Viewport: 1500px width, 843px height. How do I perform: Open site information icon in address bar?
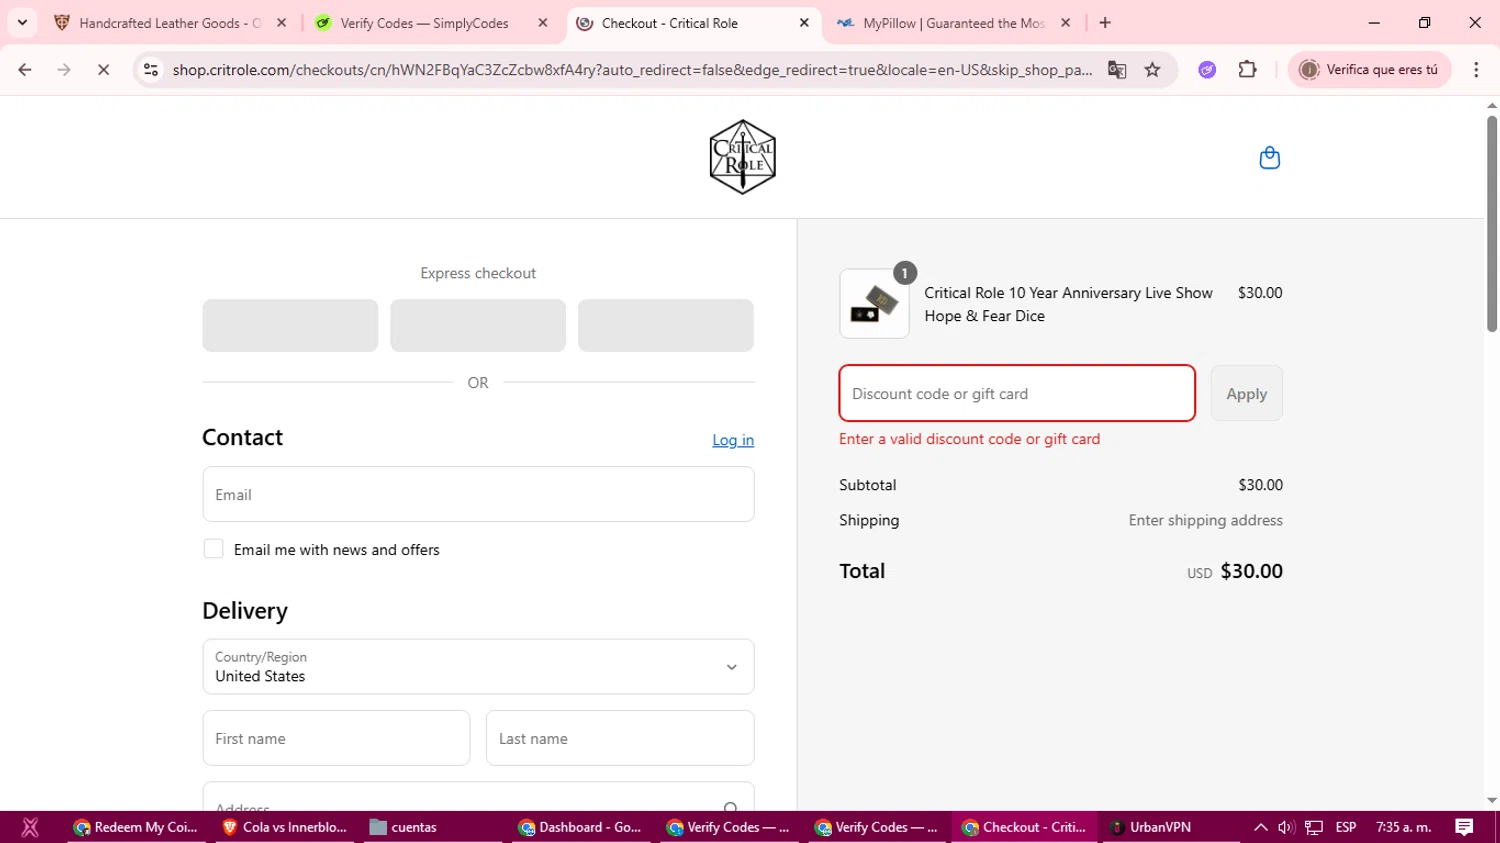click(151, 70)
